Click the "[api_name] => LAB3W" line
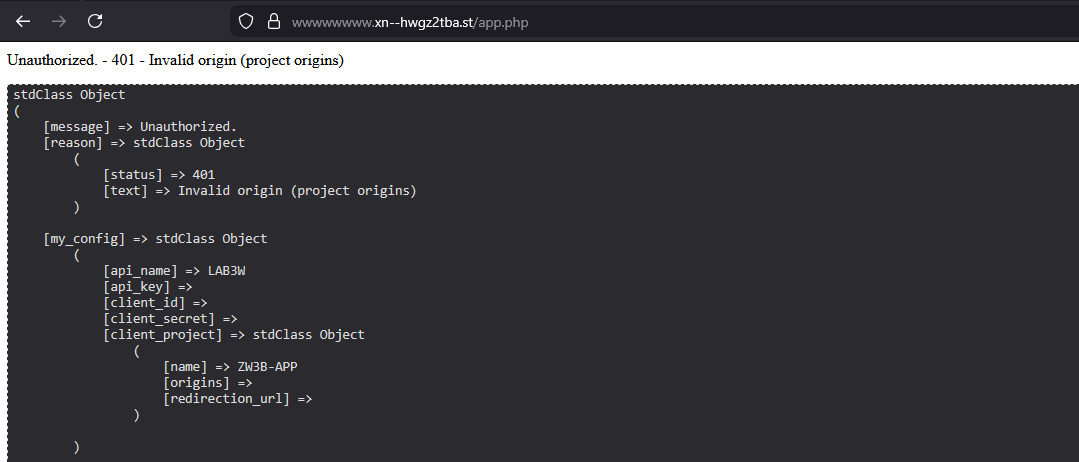Viewport: 1079px width, 462px height. (174, 271)
